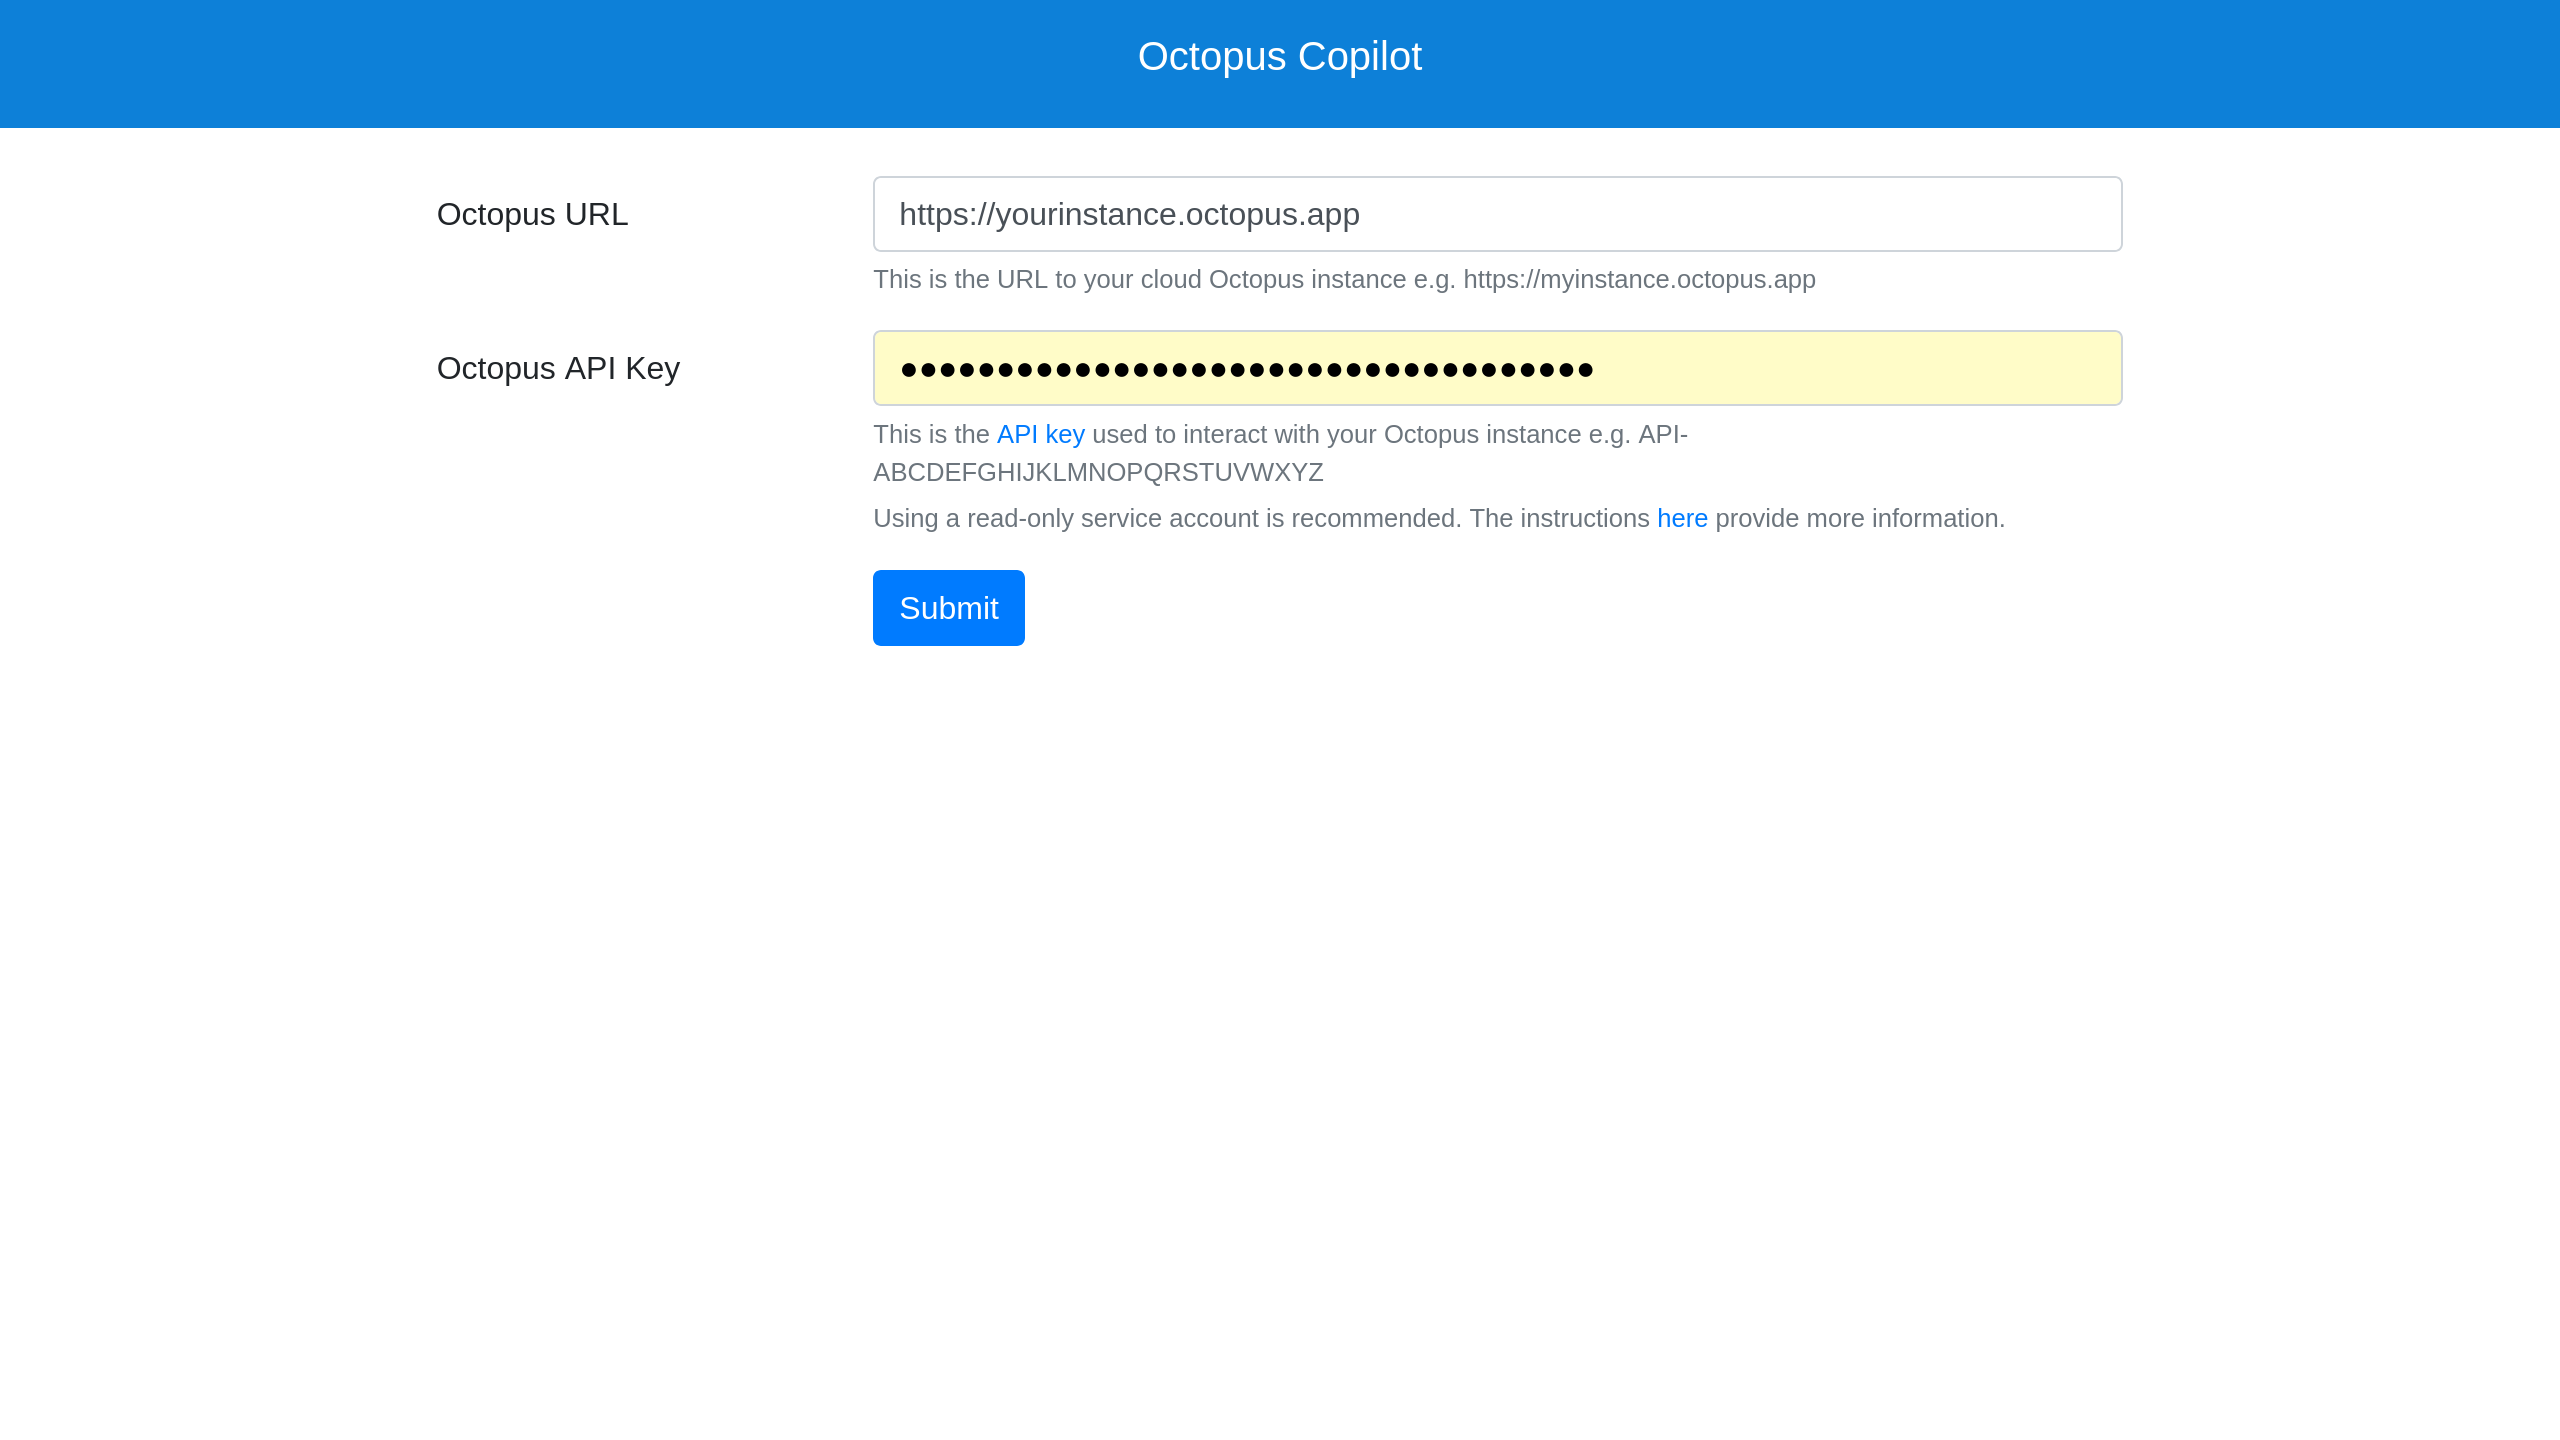The image size is (2560, 1440).
Task: Click the masked API key dots
Action: point(1247,367)
